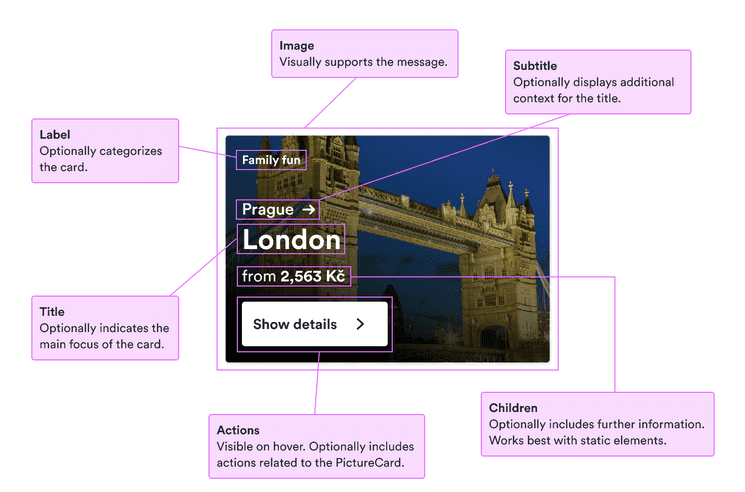Screen dimensions: 745x492
Task: Click the 'Title' annotation heading
Action: point(52,312)
